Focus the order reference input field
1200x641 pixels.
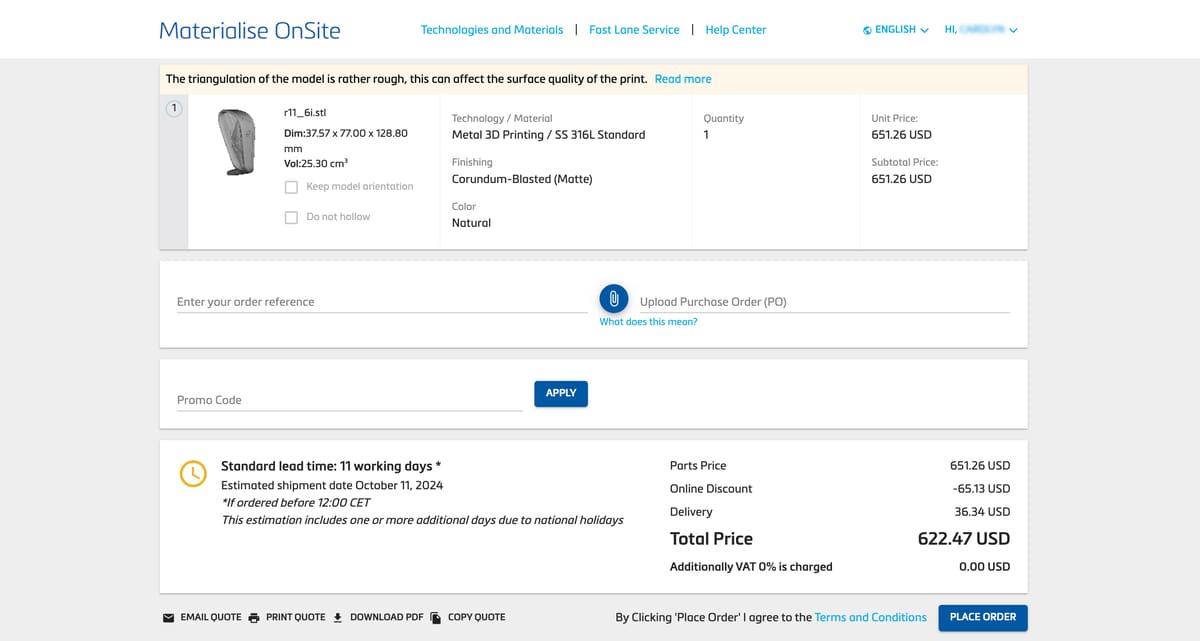(382, 302)
